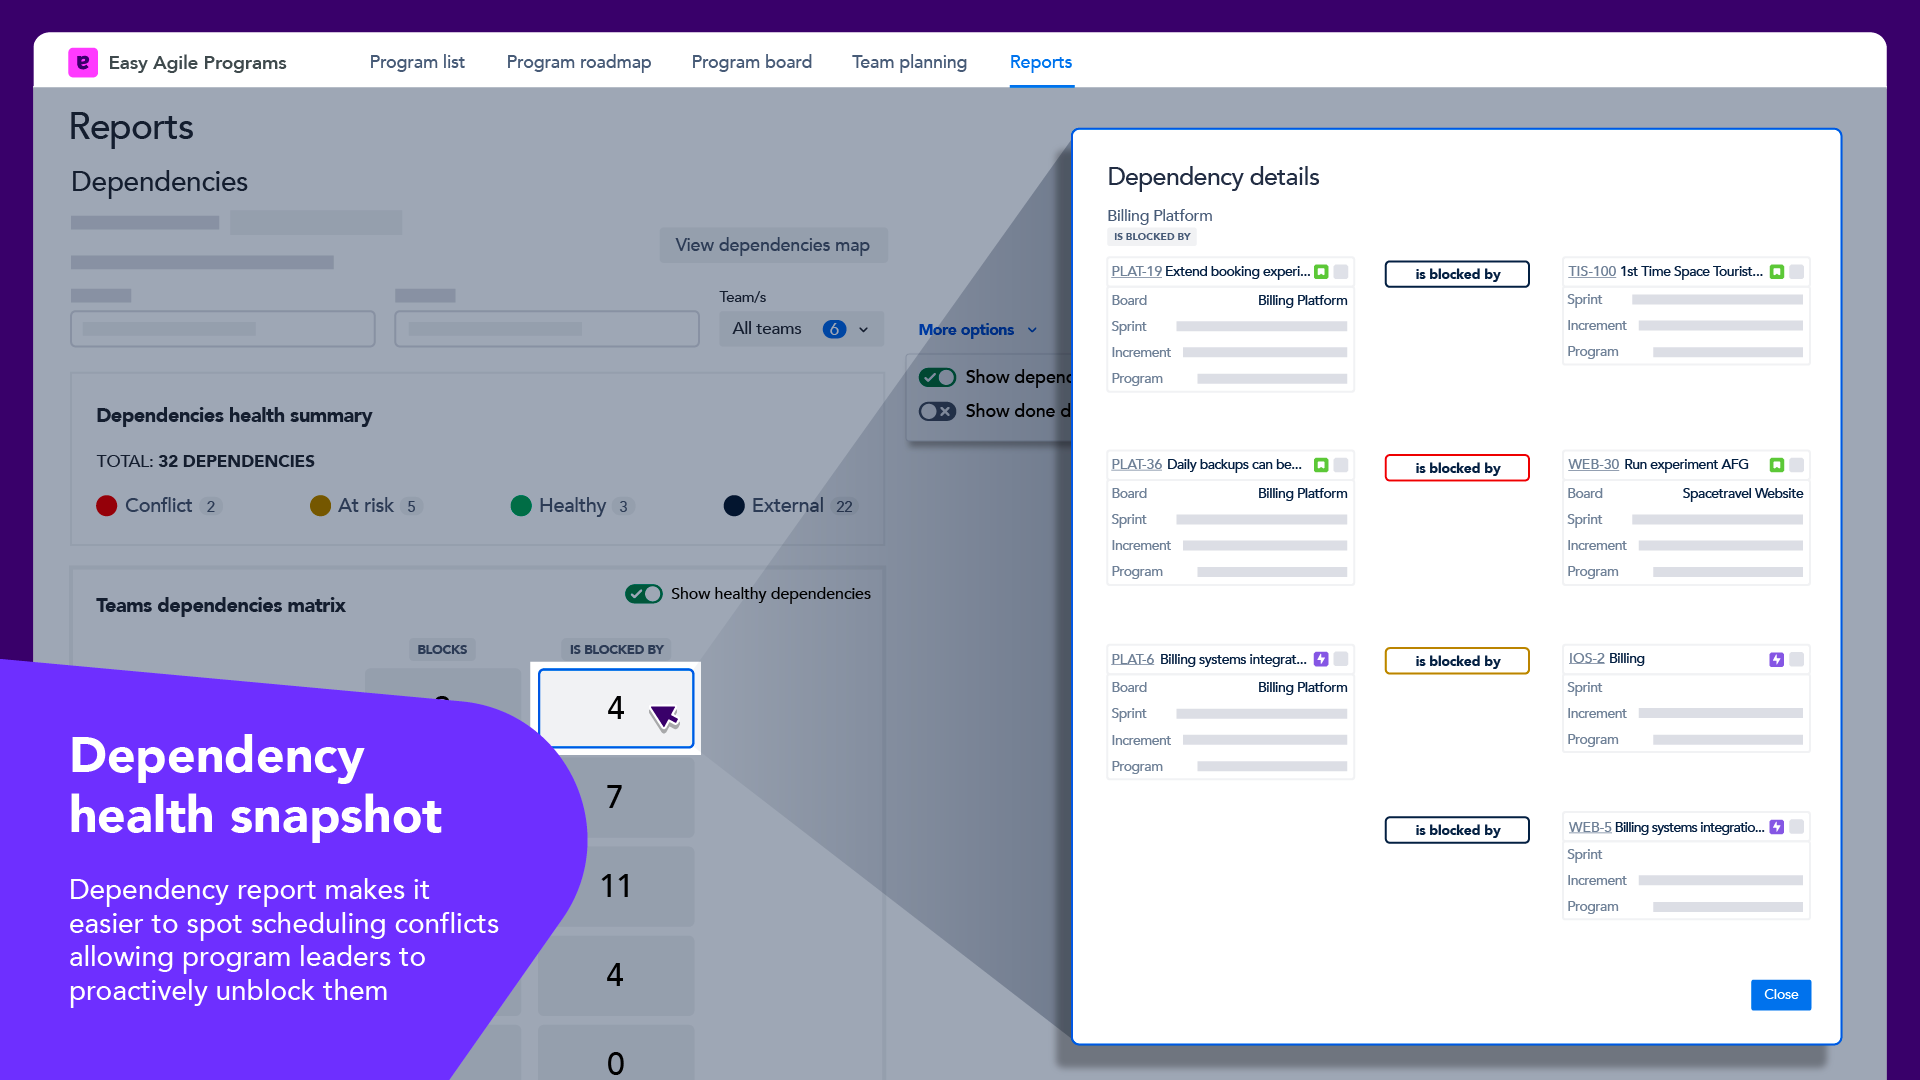The width and height of the screenshot is (1920, 1080).
Task: Open the More options dropdown
Action: [976, 329]
